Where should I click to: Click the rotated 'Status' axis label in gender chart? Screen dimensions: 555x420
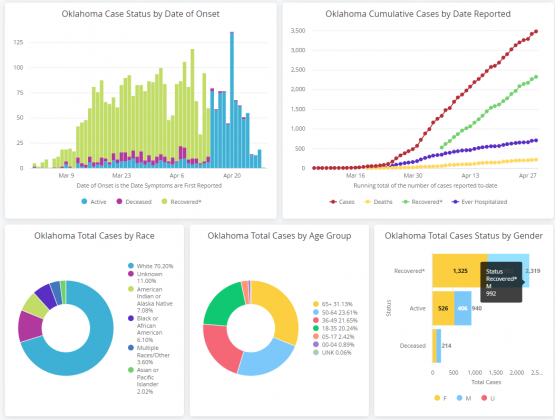click(389, 308)
